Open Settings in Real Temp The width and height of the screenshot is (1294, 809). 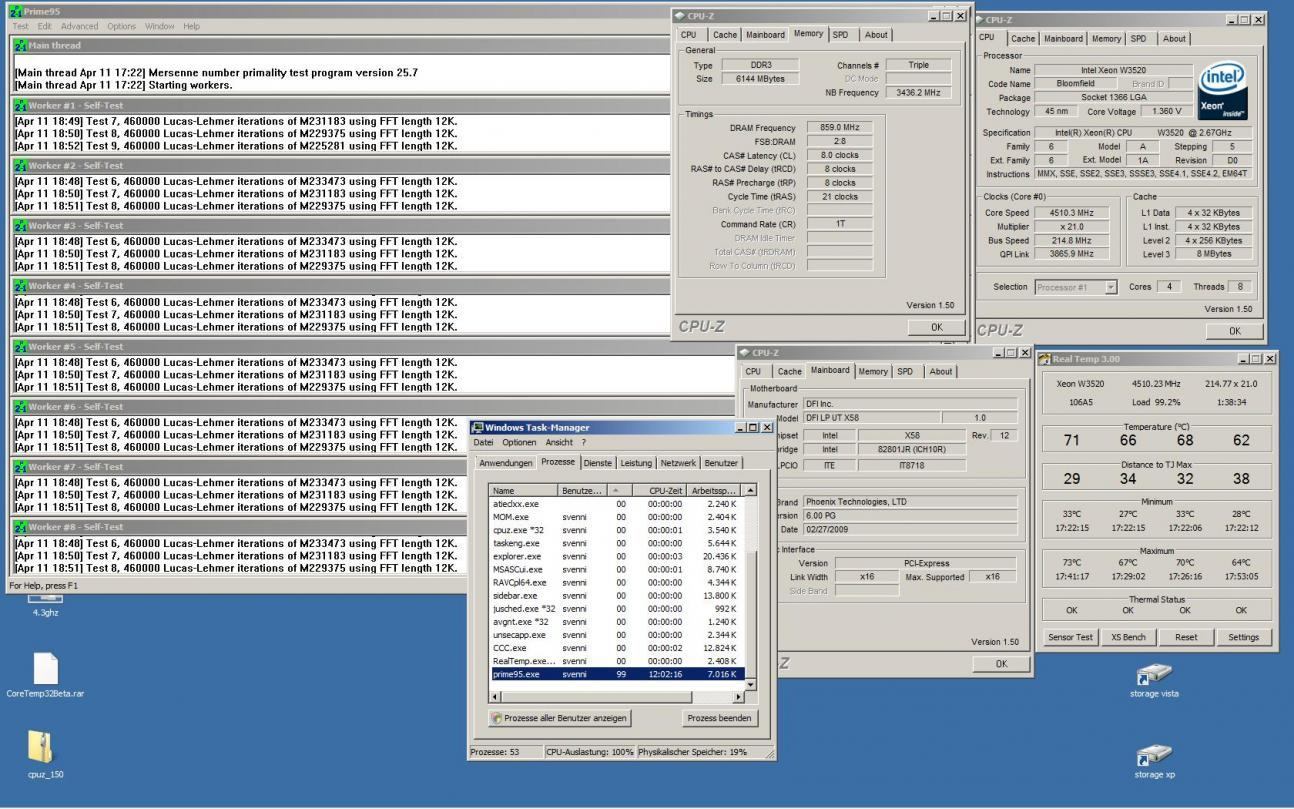pos(1243,637)
